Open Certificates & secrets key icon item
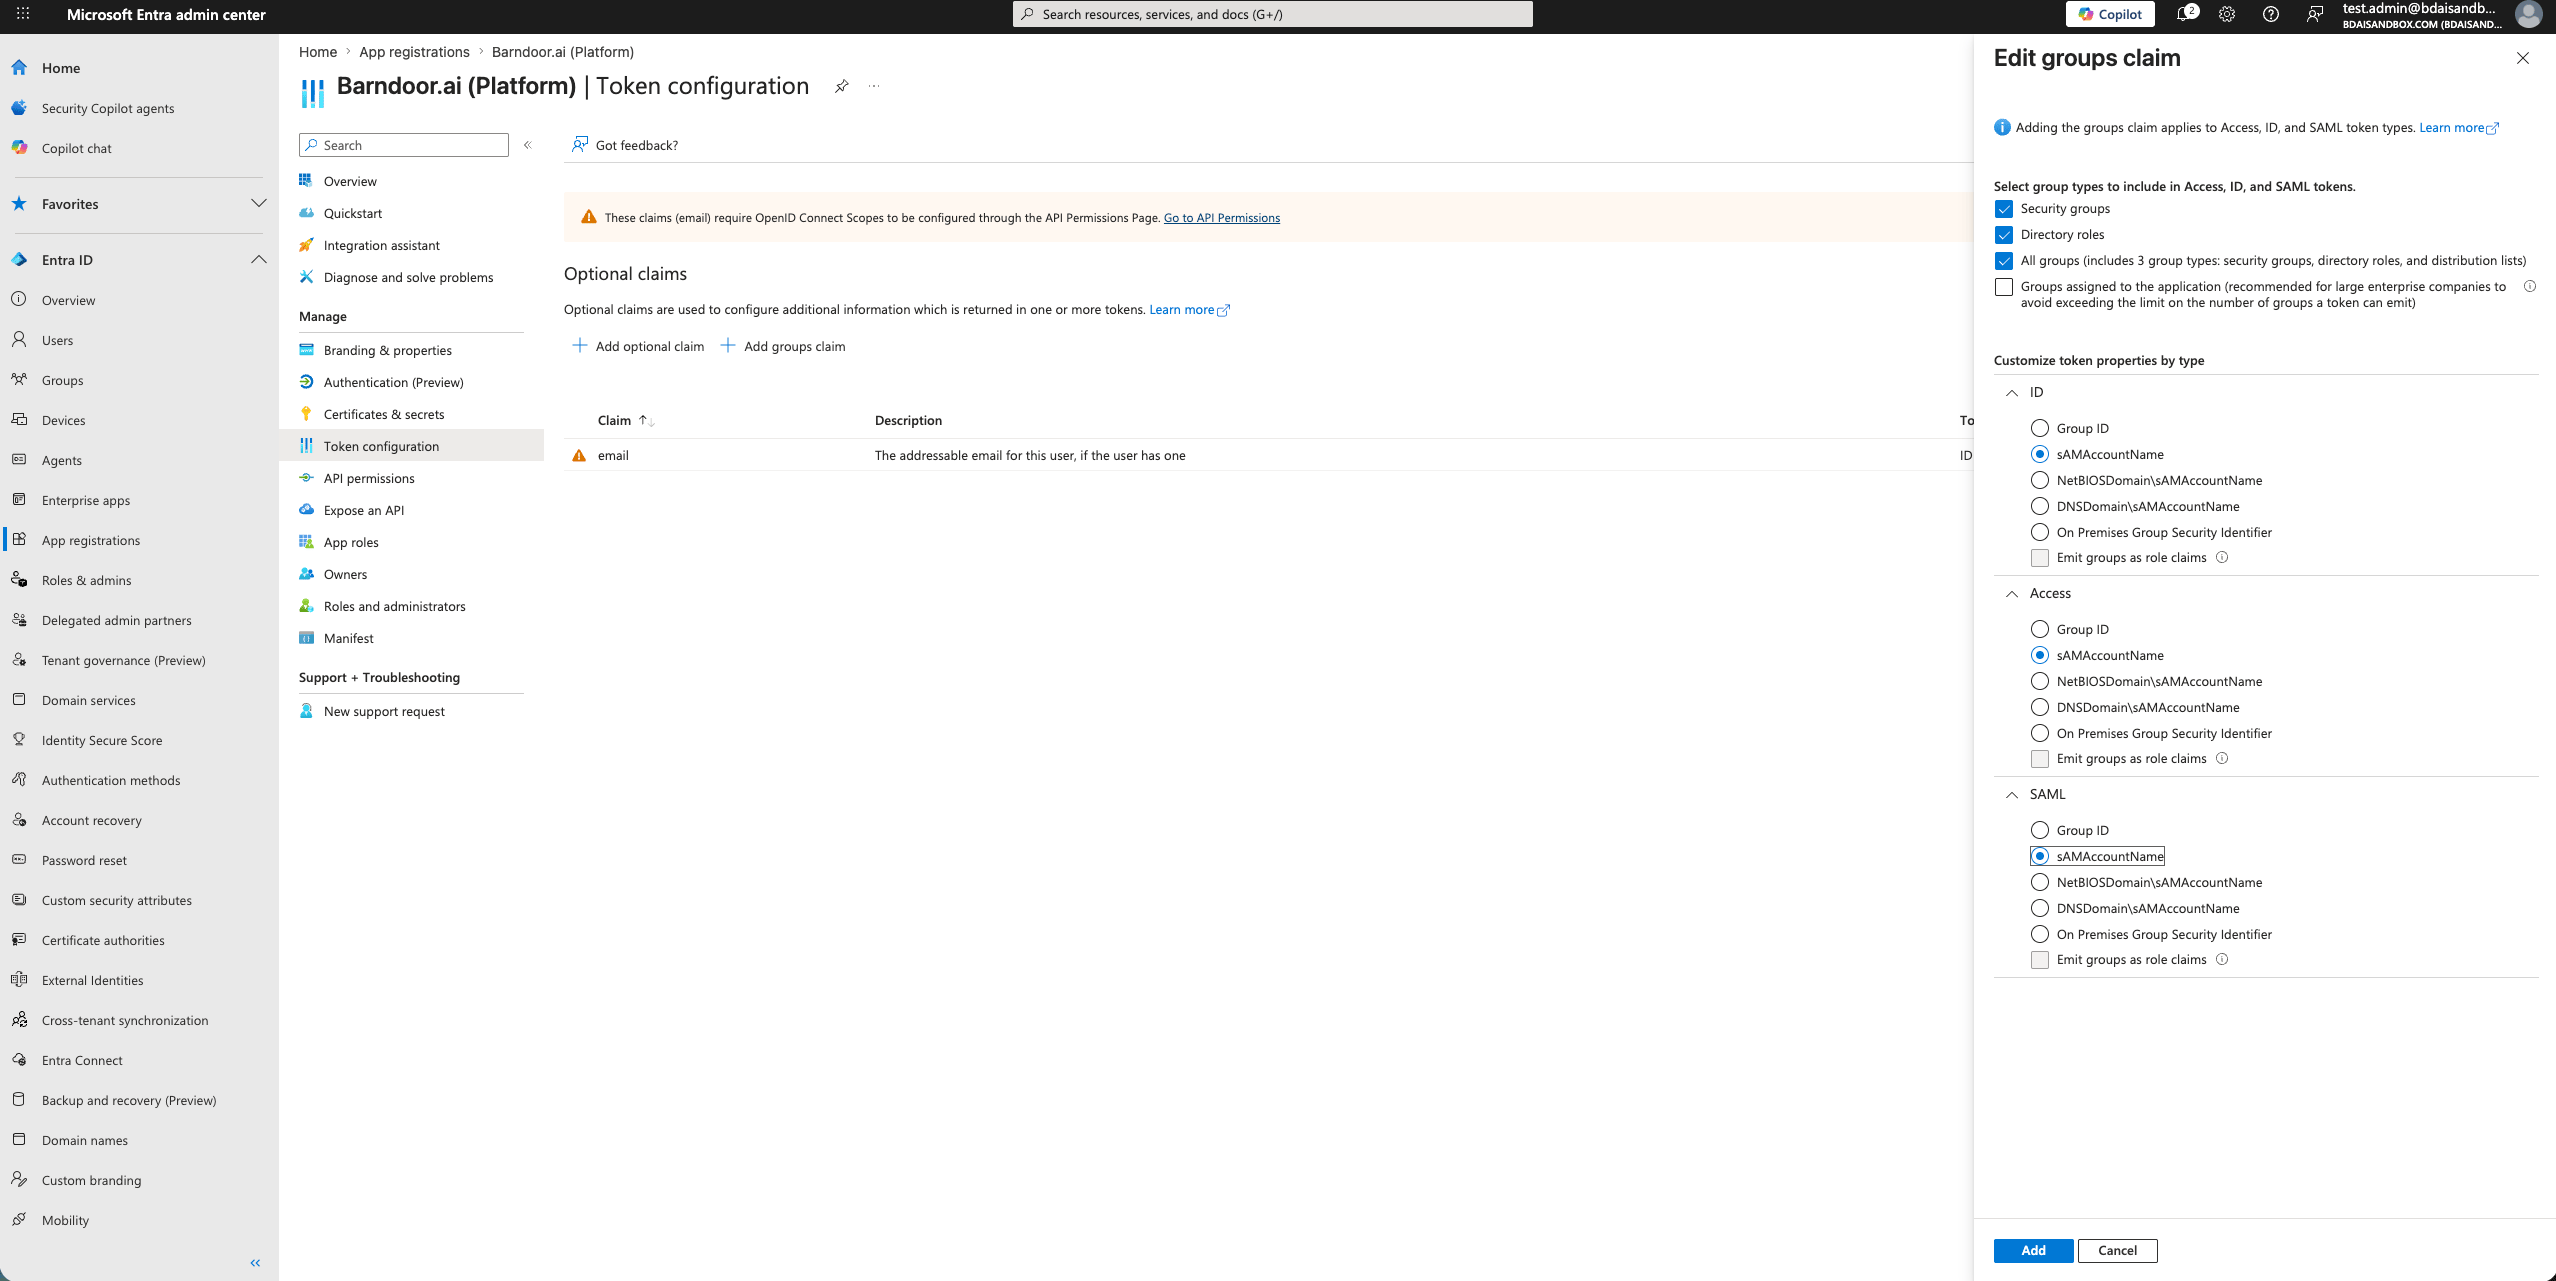Viewport: 2556px width, 1281px height. pos(384,414)
